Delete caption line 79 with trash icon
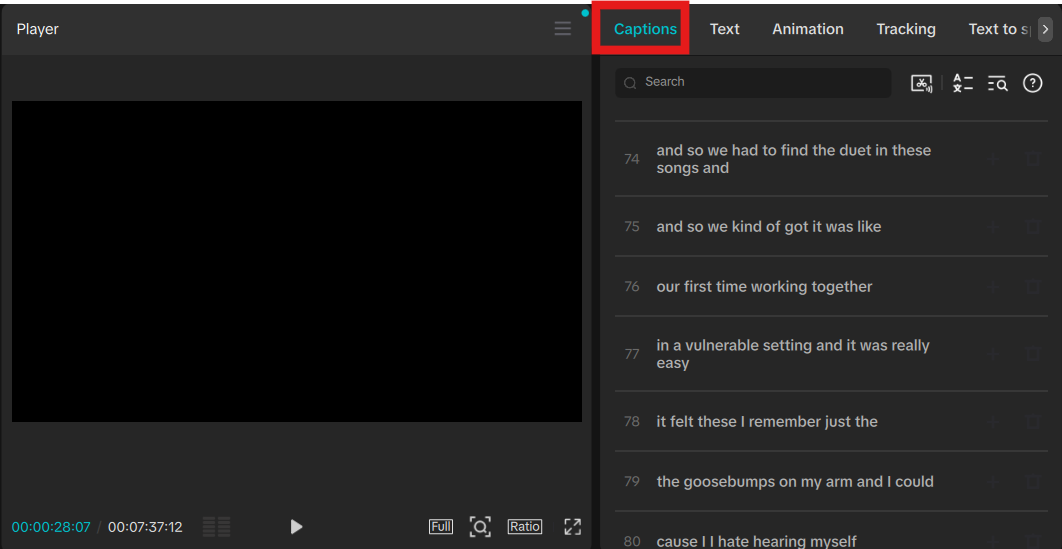 coord(1033,482)
